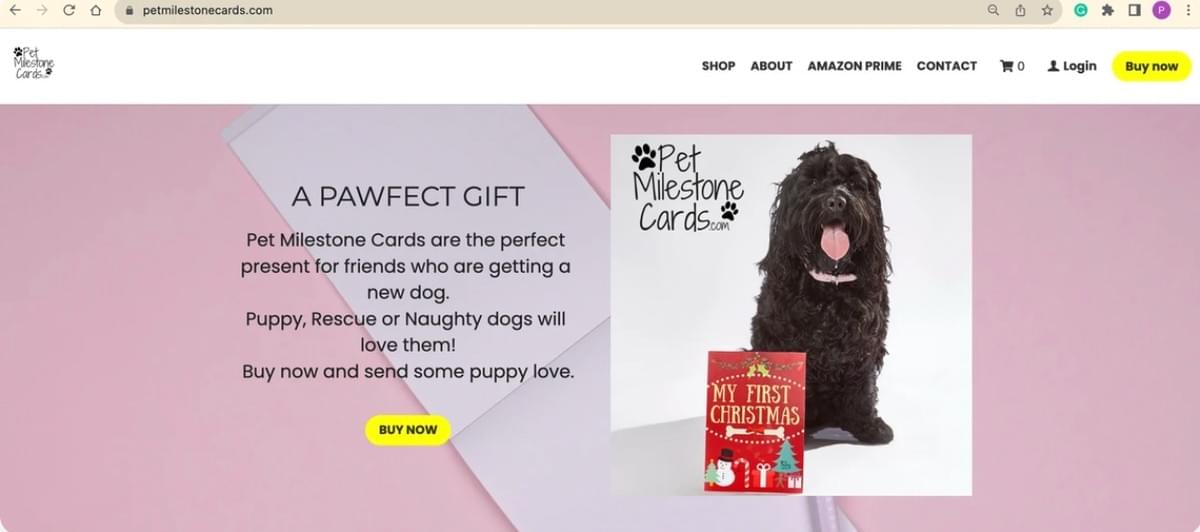Go to the ABOUT page
This screenshot has width=1200, height=532.
click(771, 66)
